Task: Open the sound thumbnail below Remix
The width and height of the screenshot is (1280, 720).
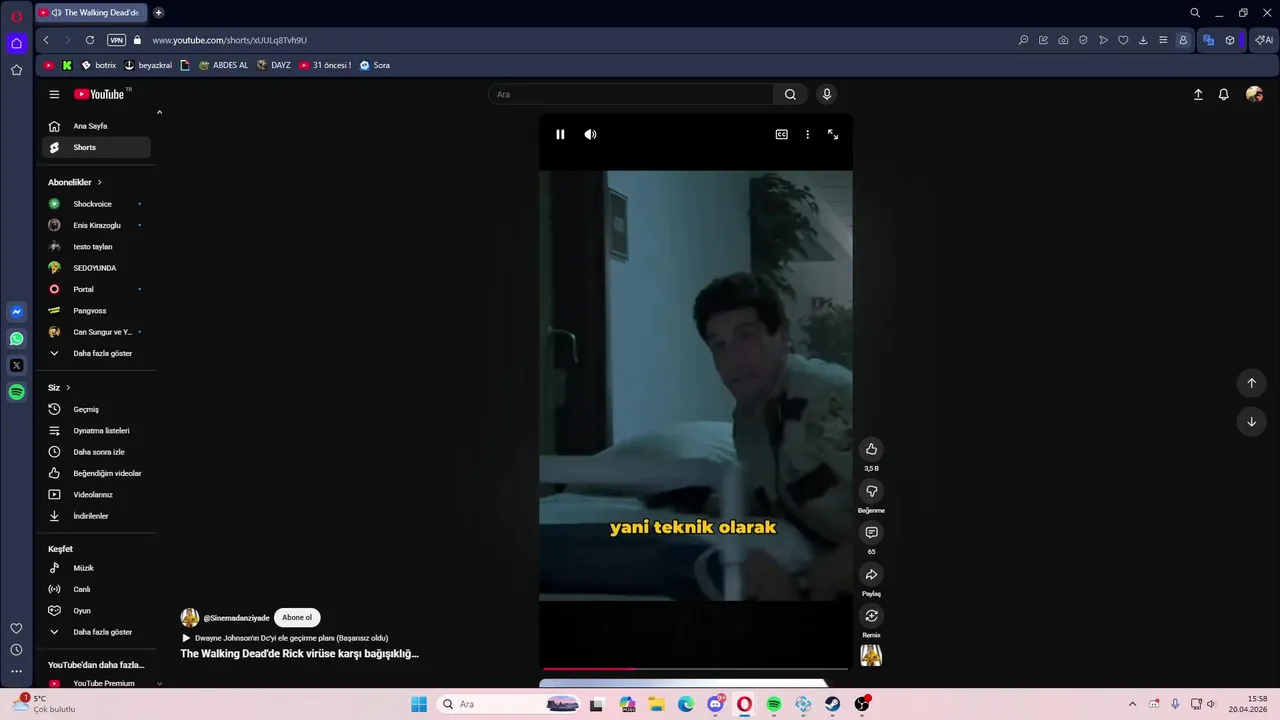Action: (x=871, y=655)
